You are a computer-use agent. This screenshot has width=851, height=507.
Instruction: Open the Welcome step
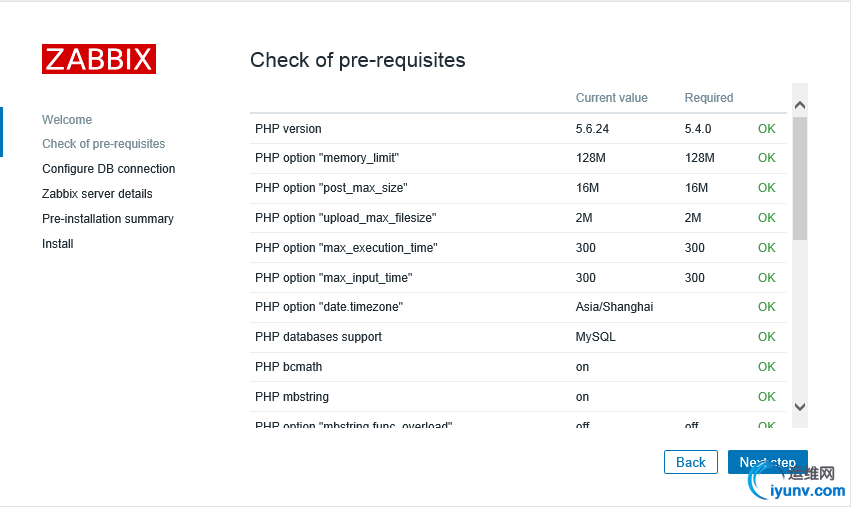coord(67,119)
